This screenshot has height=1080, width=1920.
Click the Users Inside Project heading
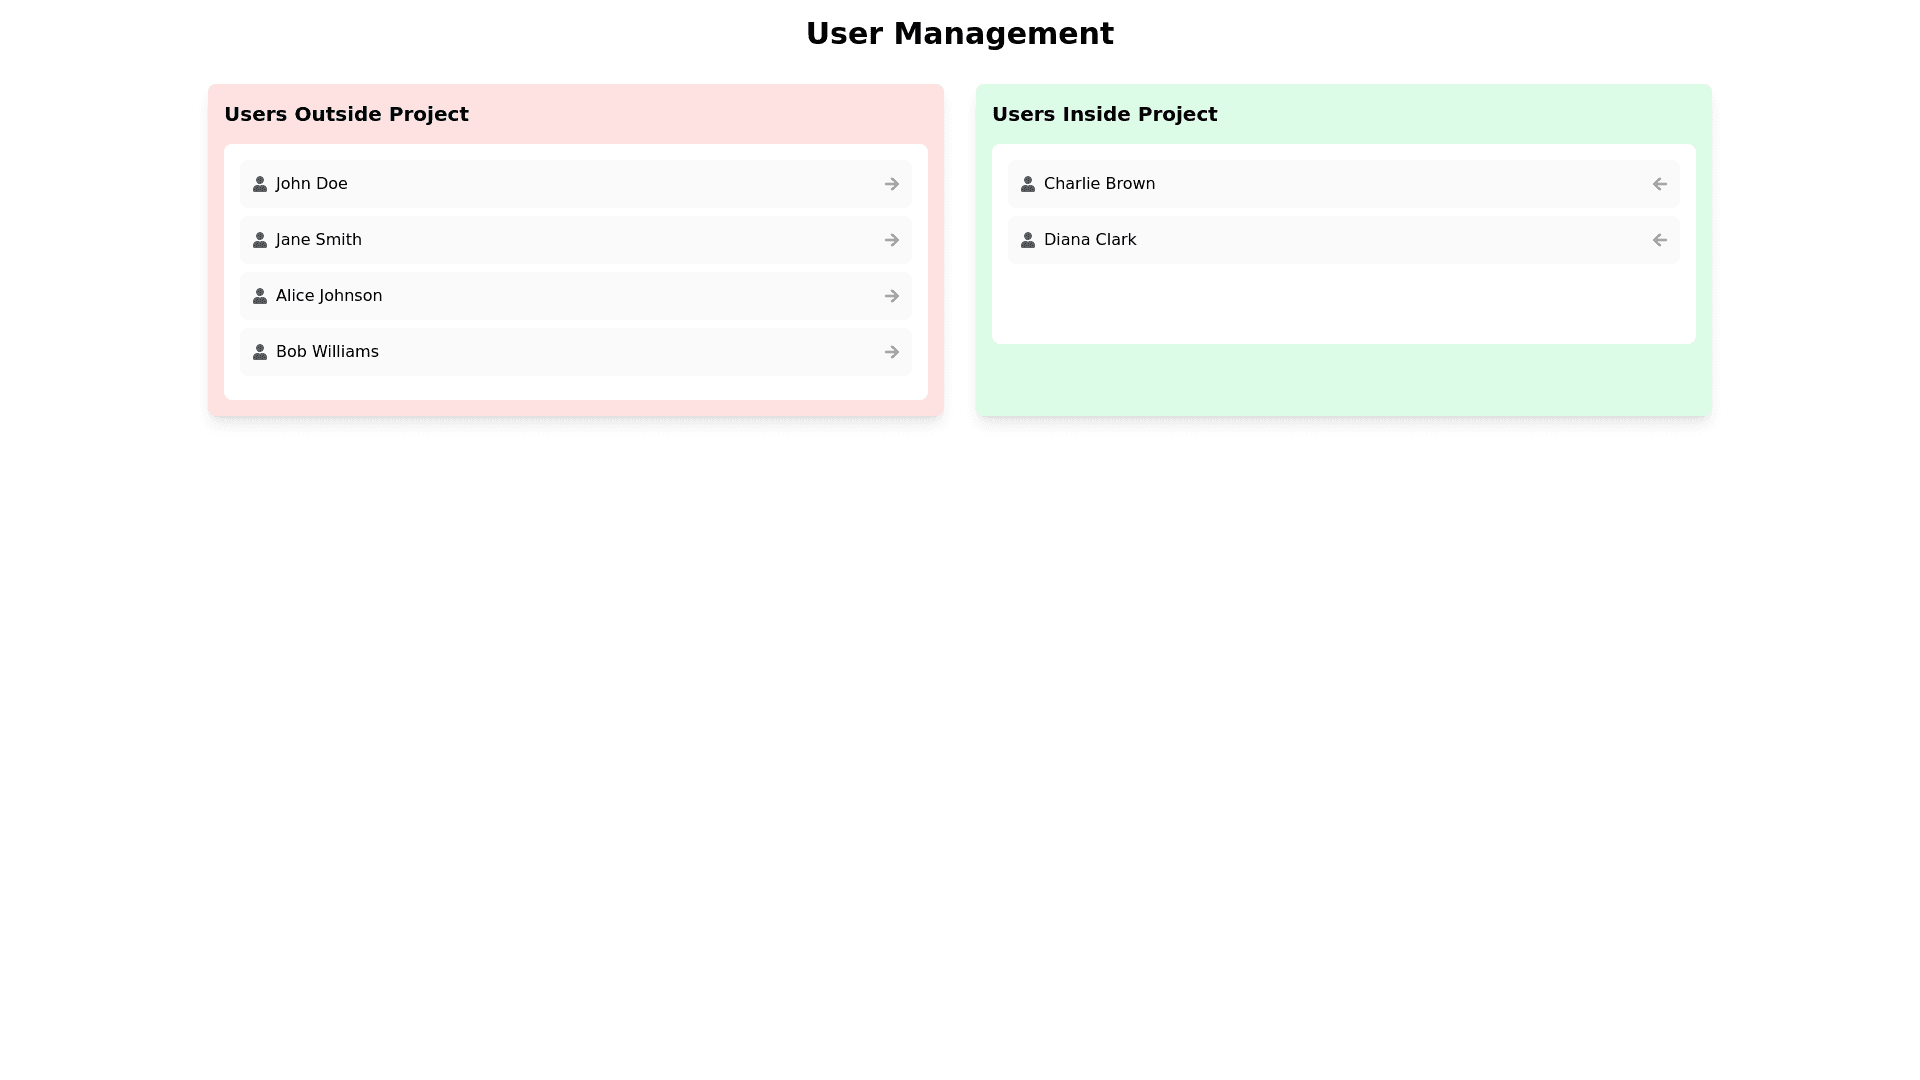[x=1104, y=114]
